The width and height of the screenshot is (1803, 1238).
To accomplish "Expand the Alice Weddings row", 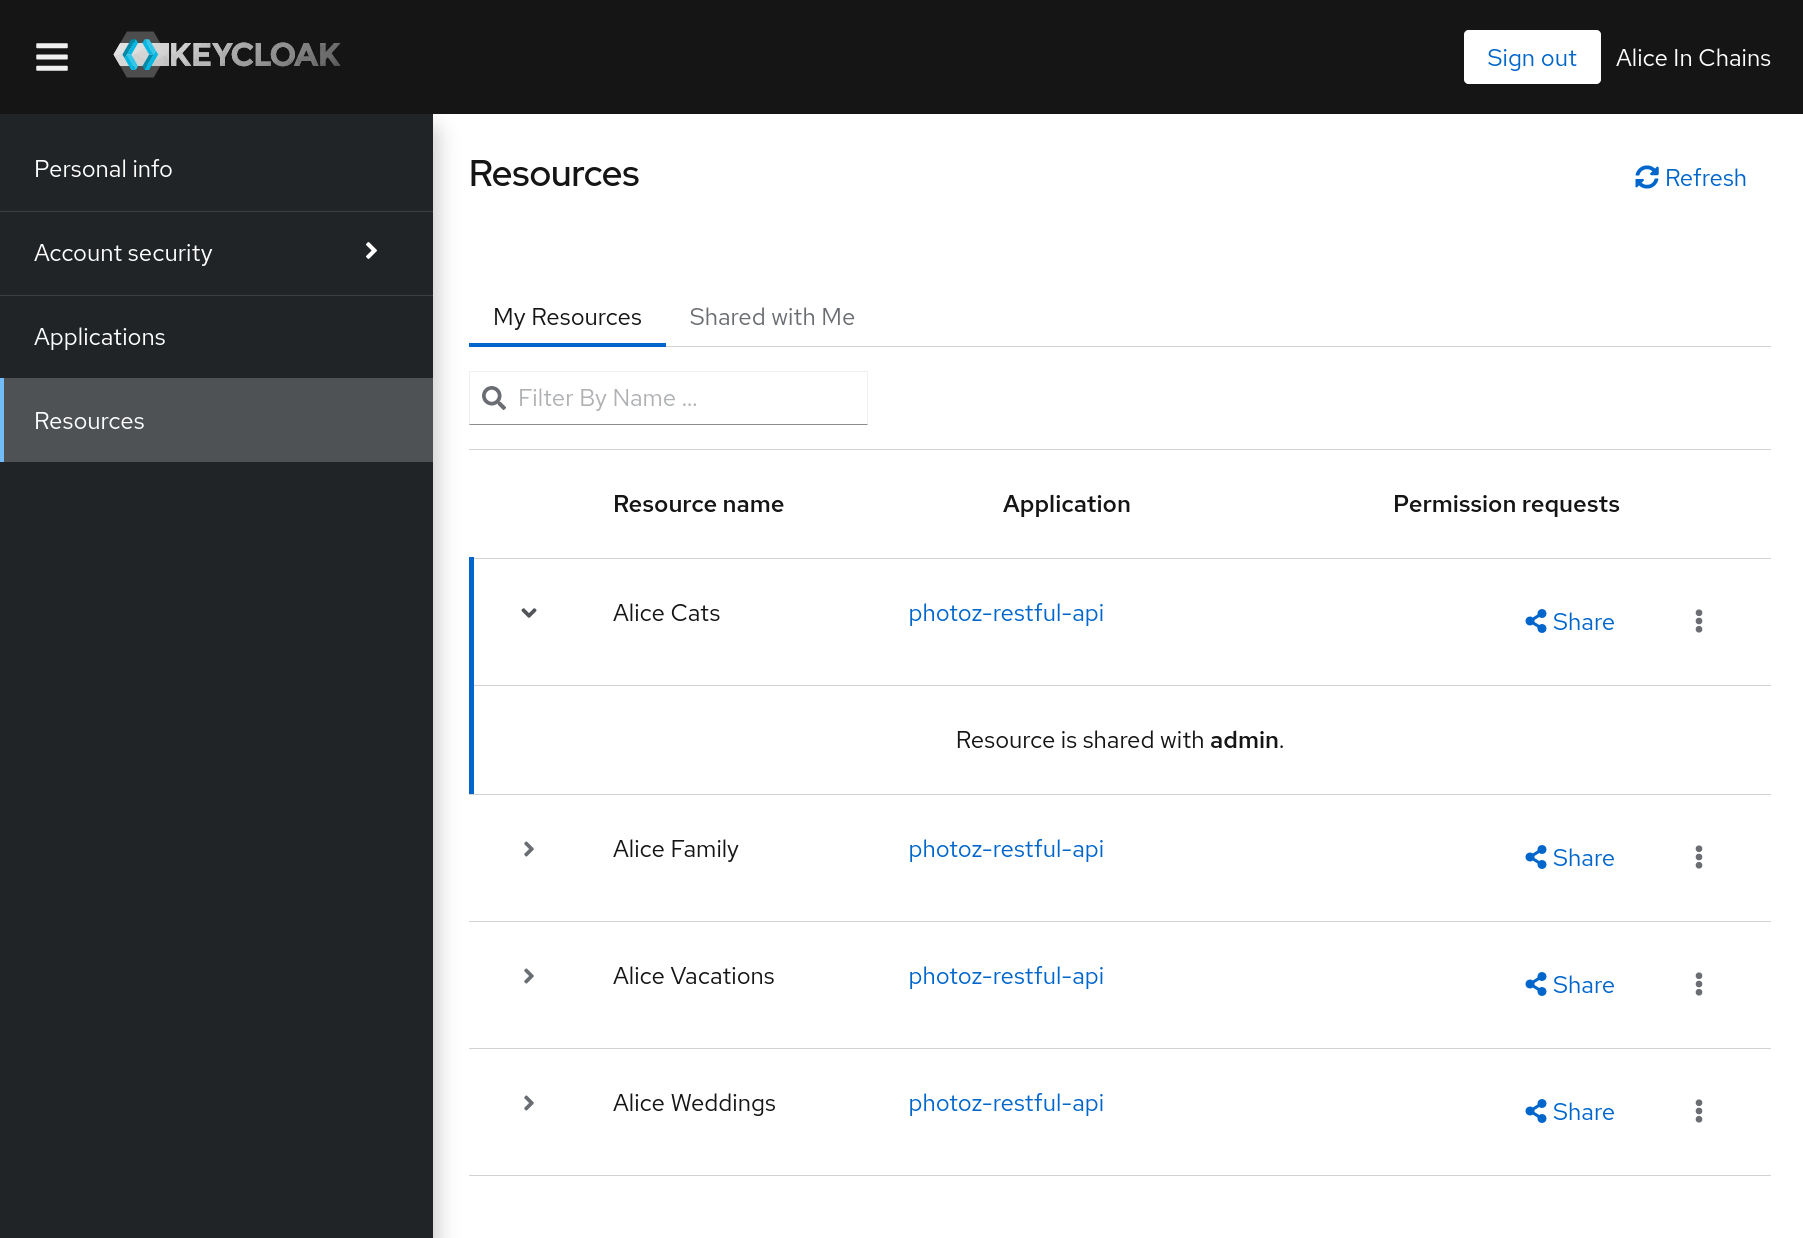I will click(529, 1103).
